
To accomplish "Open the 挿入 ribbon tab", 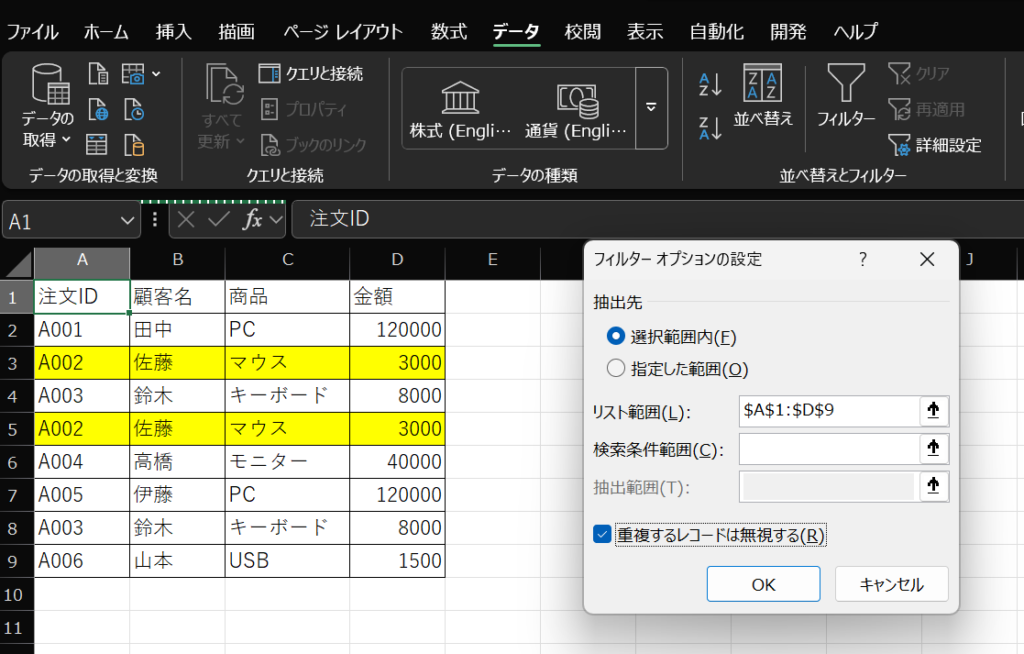I will 173,32.
